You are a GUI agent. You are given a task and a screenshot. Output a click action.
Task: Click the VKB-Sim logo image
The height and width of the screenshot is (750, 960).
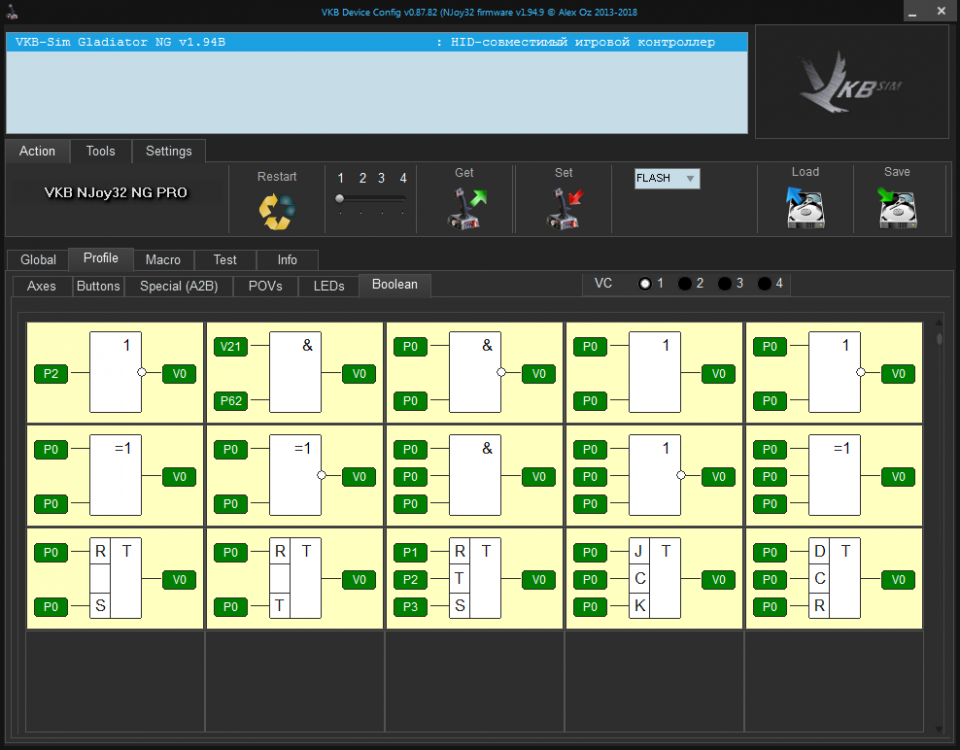(851, 83)
